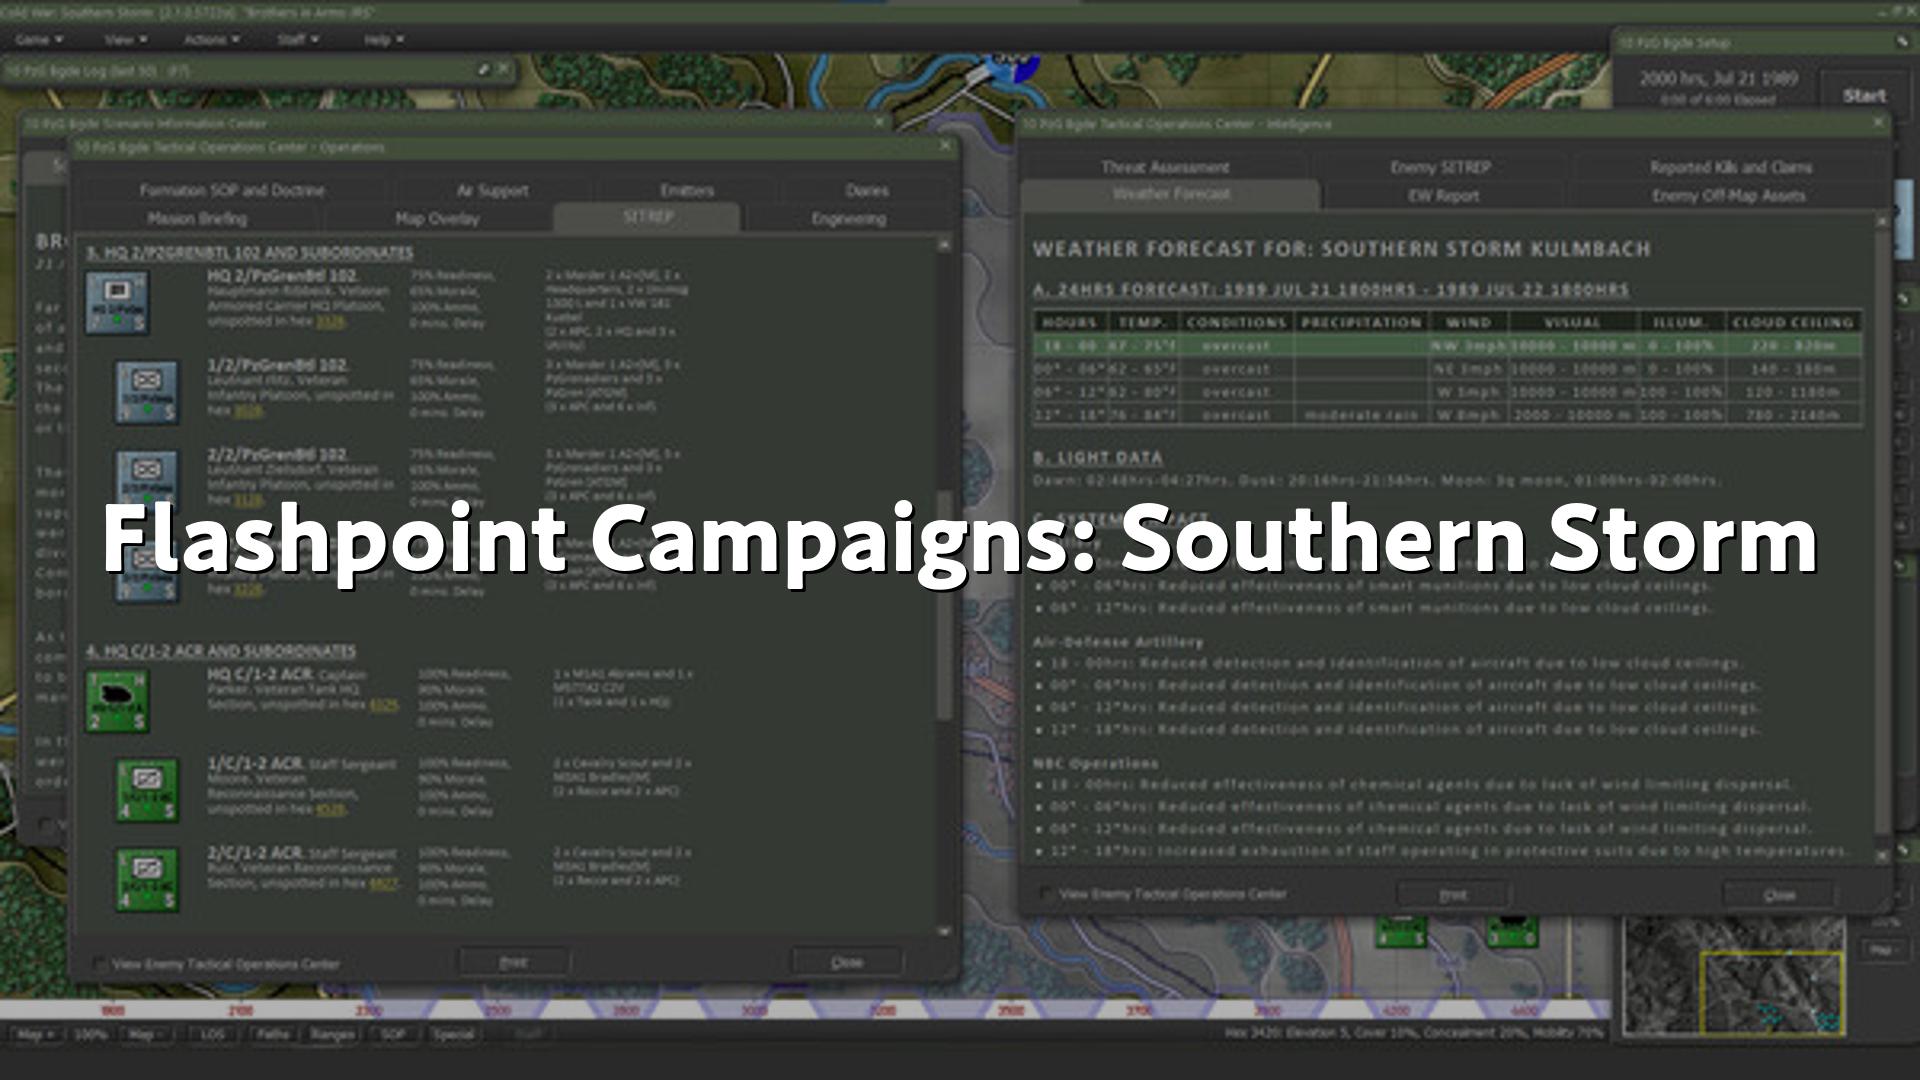
Task: Open the Enemy SITREP tab
Action: click(x=1440, y=167)
